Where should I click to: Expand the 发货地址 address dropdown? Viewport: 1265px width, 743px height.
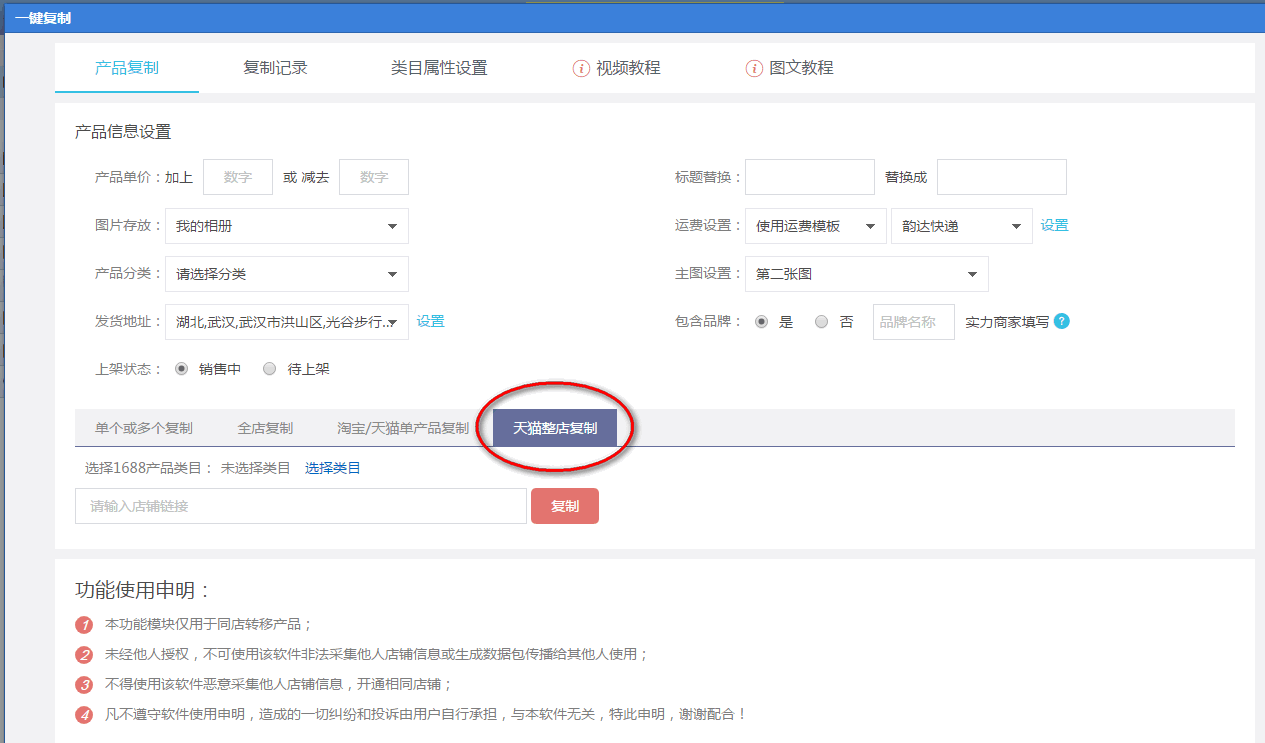[x=287, y=322]
